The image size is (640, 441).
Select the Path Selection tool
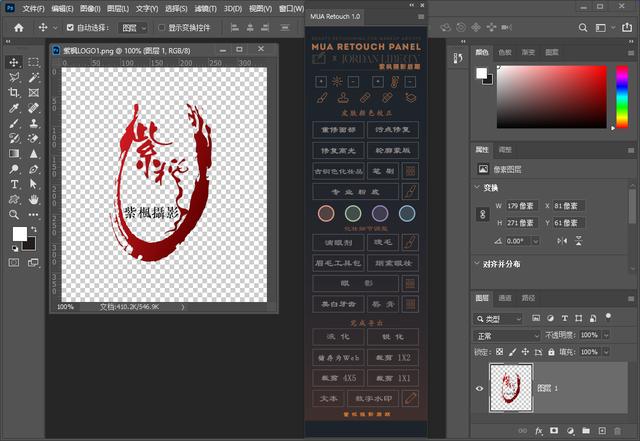(x=33, y=184)
